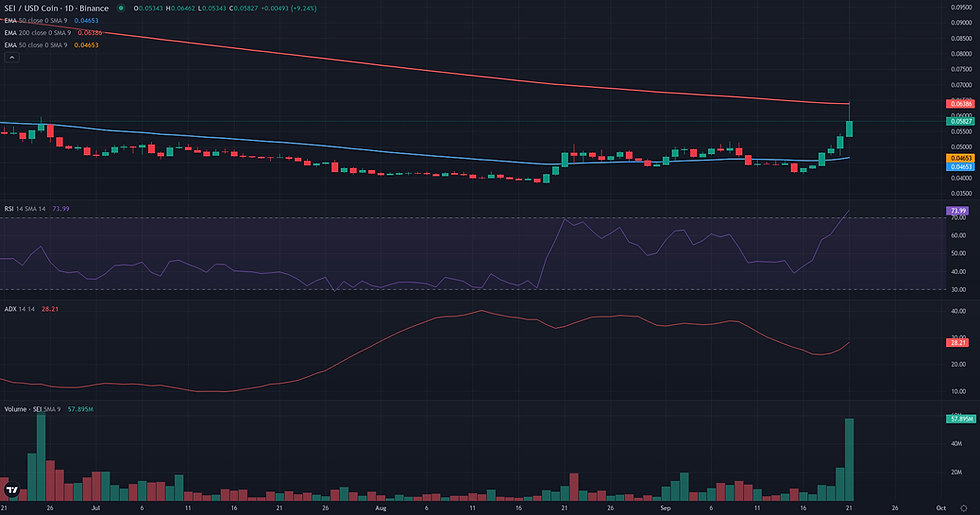The image size is (980, 515).
Task: Click the 0.03500 price scale label
Action: point(961,194)
